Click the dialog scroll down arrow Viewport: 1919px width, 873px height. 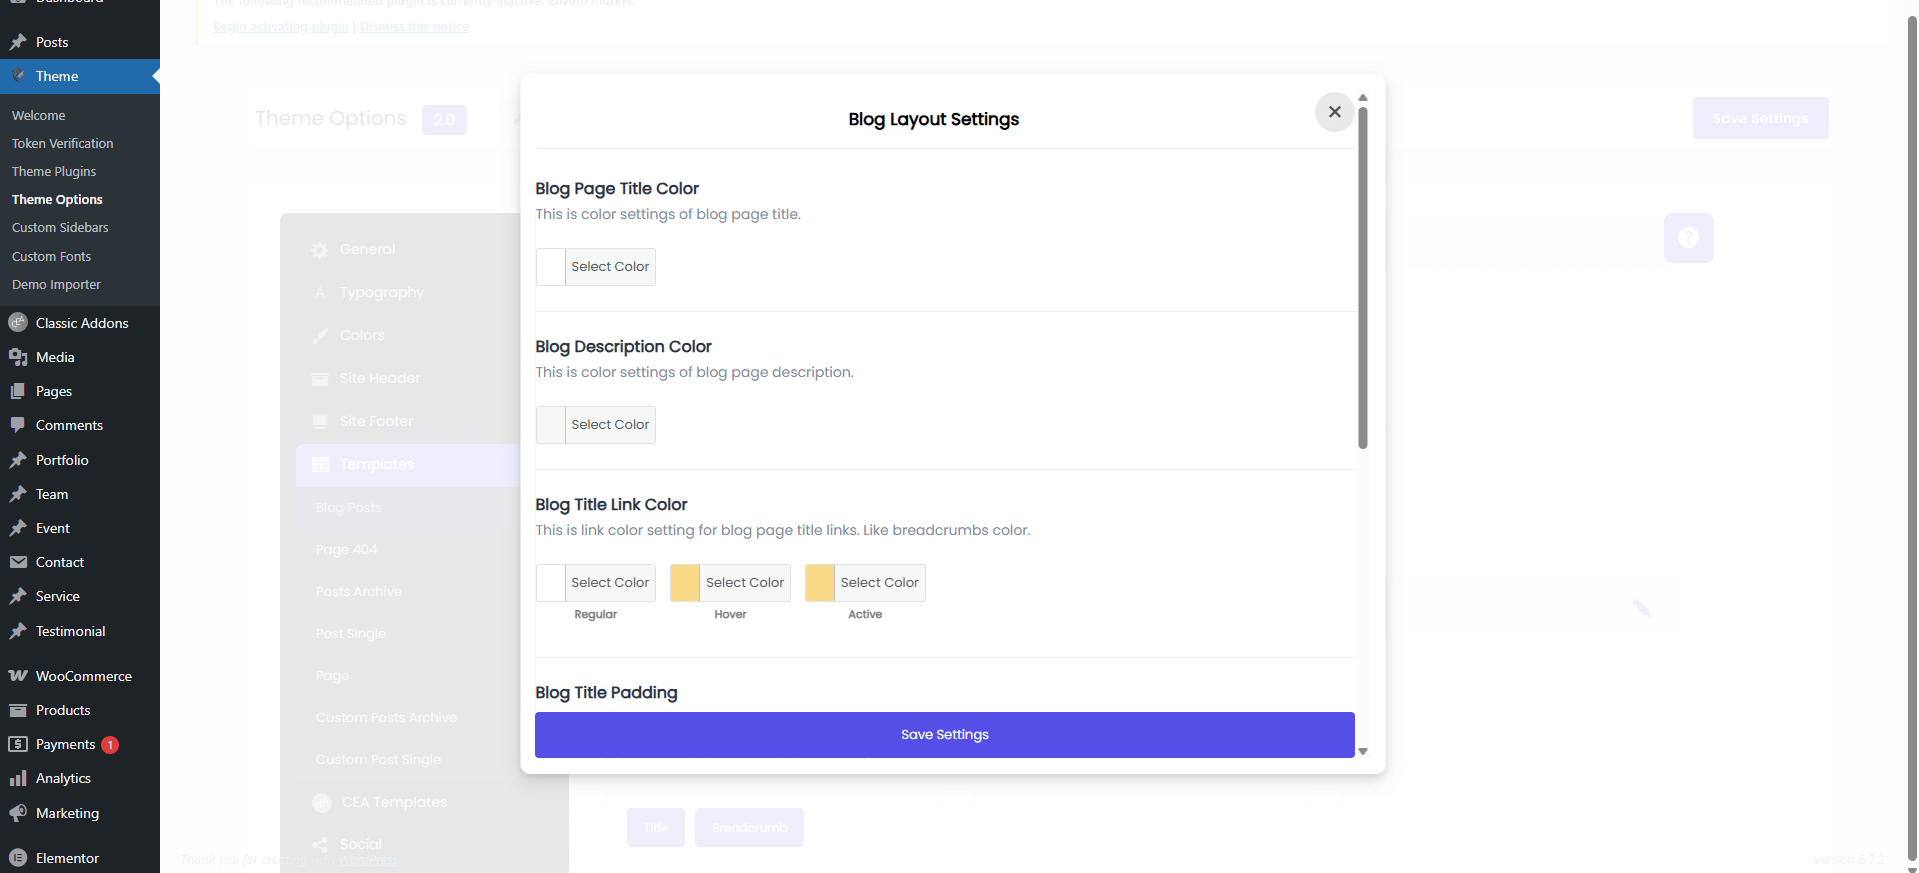pos(1362,751)
